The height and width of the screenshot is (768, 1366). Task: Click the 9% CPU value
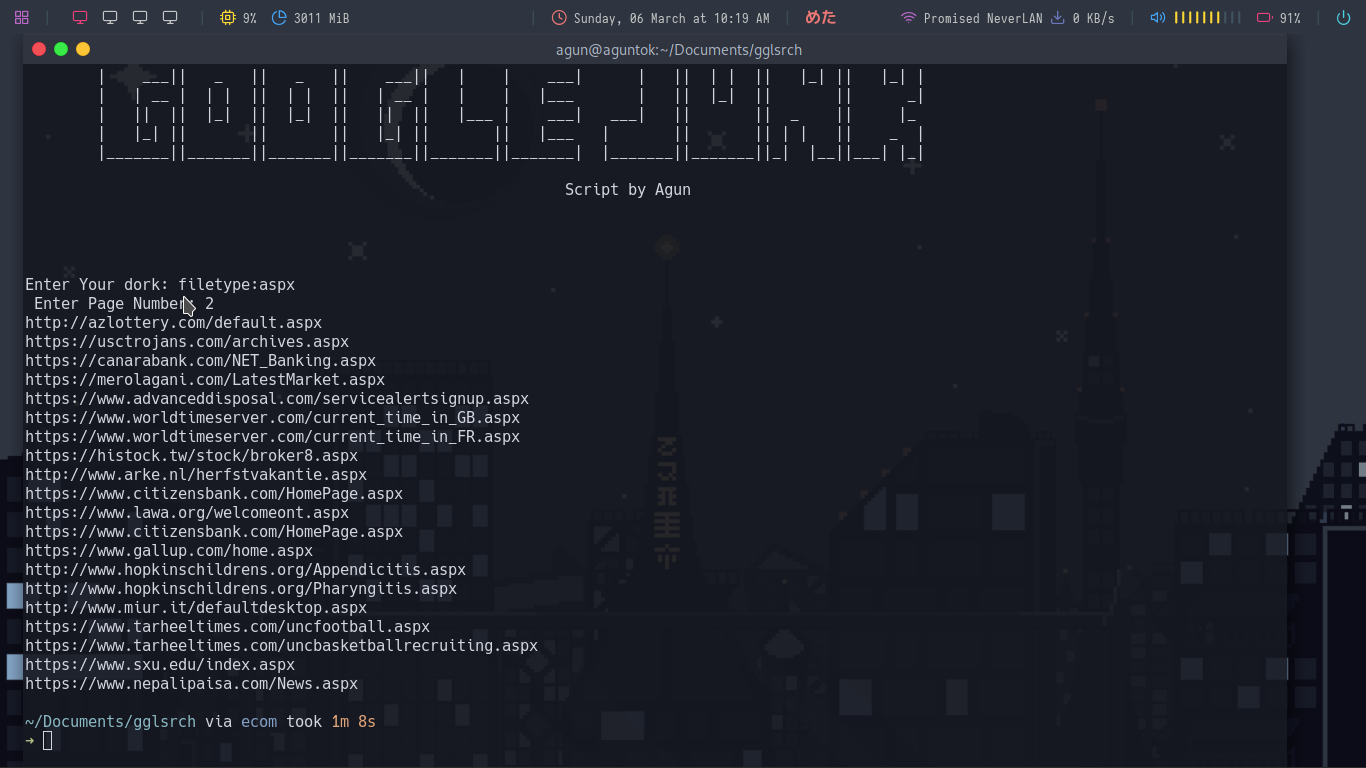(x=249, y=19)
